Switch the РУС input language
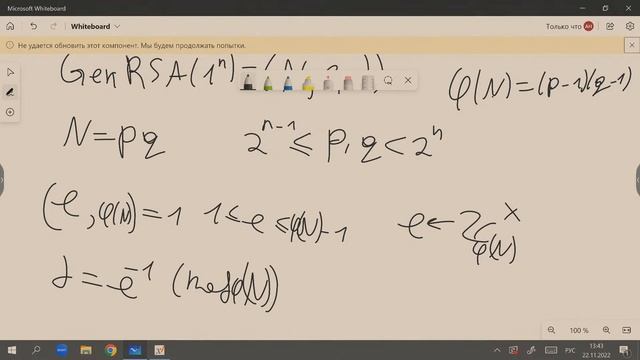The image size is (640, 360). [x=570, y=351]
